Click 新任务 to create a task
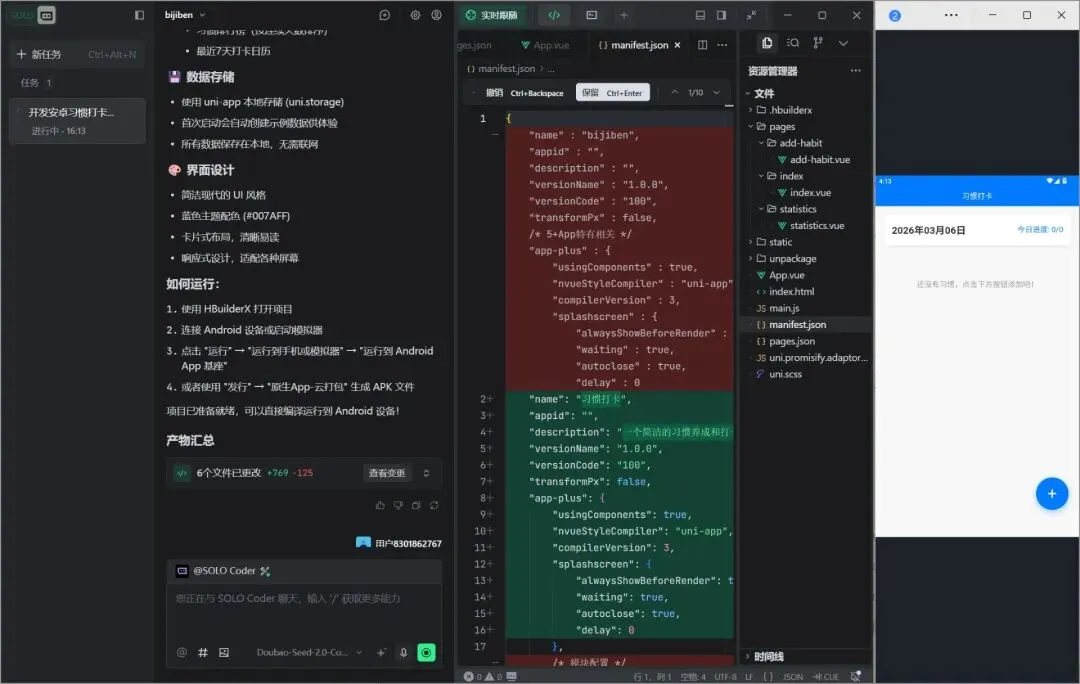1080x684 pixels. [76, 54]
